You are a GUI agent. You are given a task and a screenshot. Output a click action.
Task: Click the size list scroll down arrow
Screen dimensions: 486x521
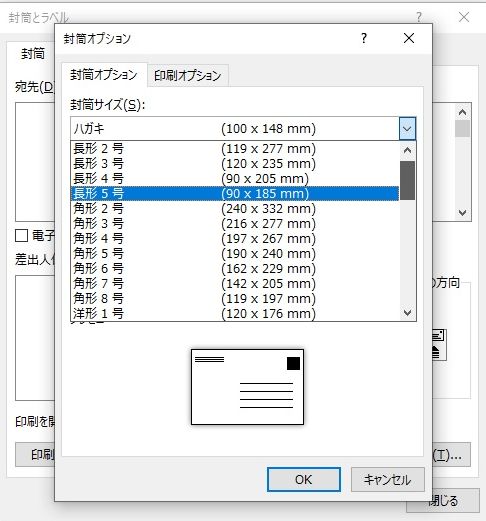[407, 312]
